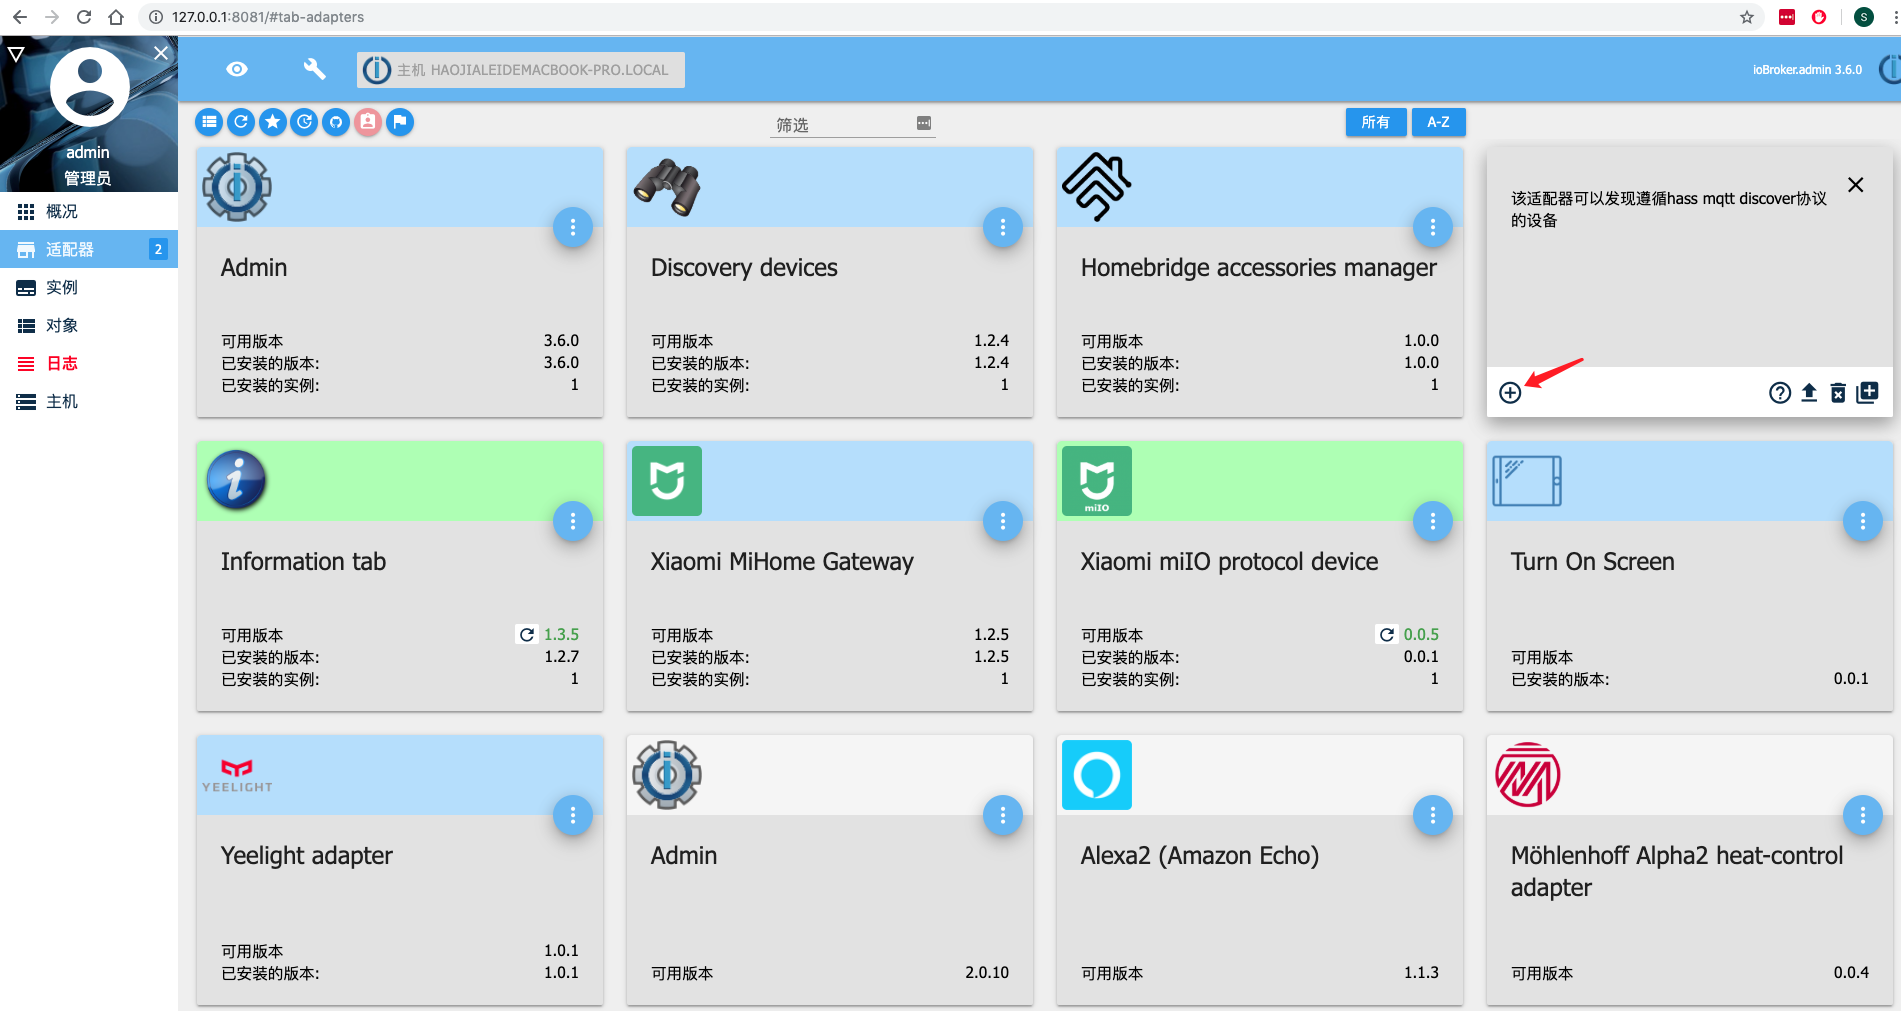
Task: Open Discovery devices card options menu
Action: point(1003,228)
